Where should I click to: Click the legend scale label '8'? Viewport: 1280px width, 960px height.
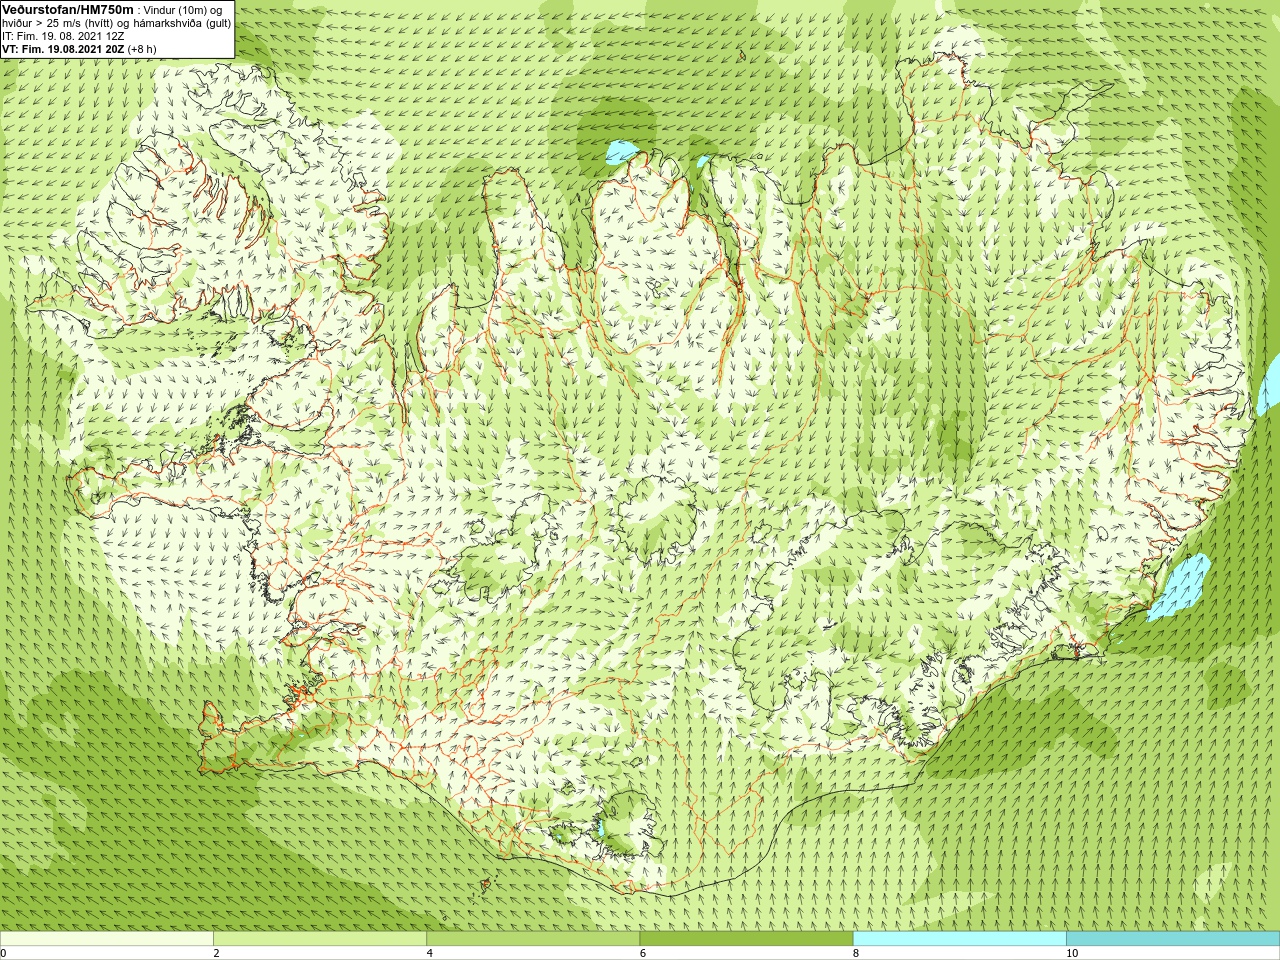tap(857, 954)
